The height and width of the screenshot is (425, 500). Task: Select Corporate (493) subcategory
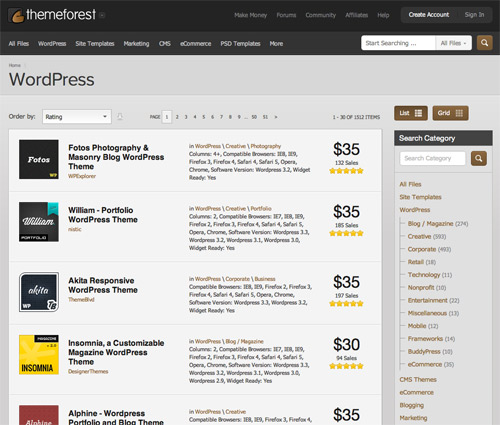[x=429, y=249]
